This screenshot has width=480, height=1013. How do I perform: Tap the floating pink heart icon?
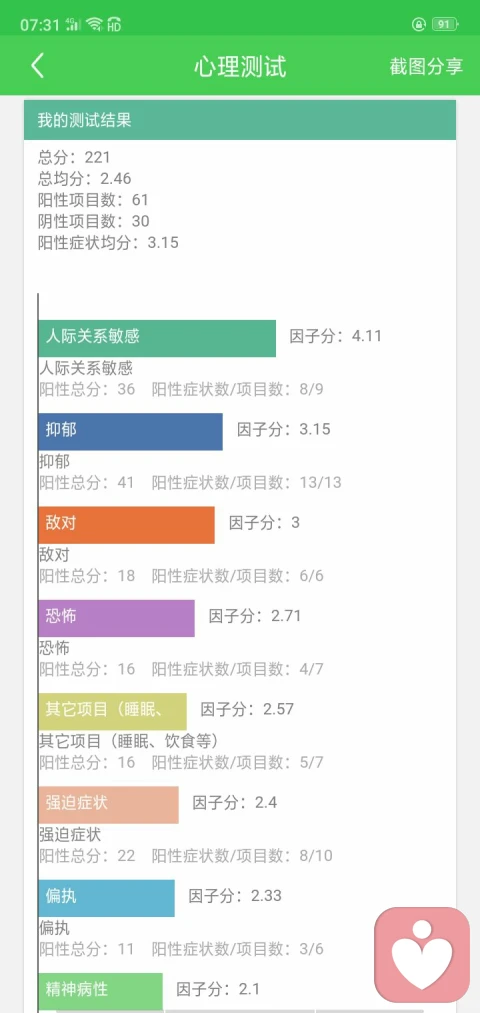click(x=422, y=955)
